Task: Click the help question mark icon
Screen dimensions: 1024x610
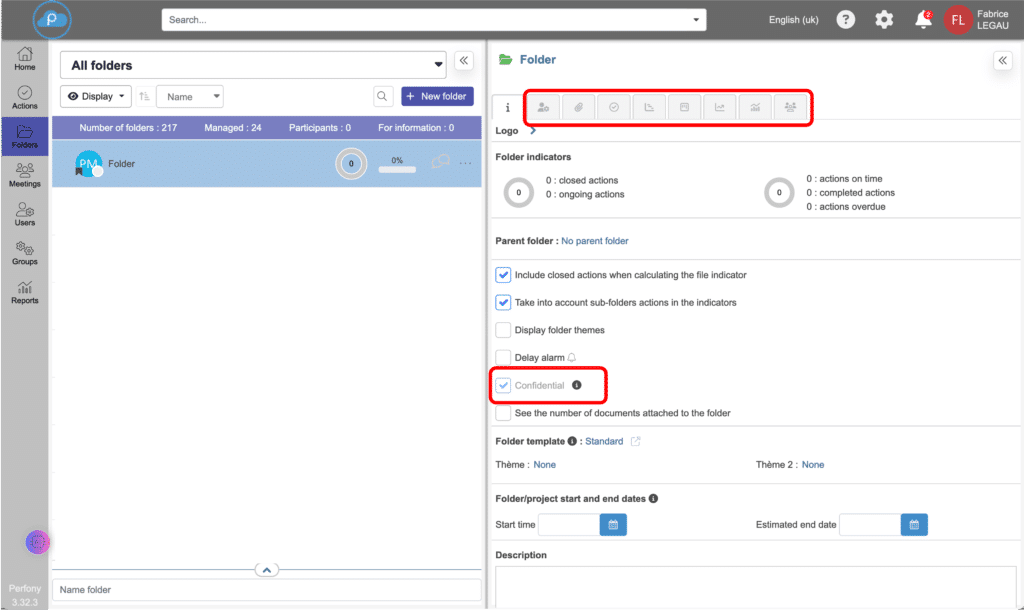Action: pyautogui.click(x=846, y=20)
